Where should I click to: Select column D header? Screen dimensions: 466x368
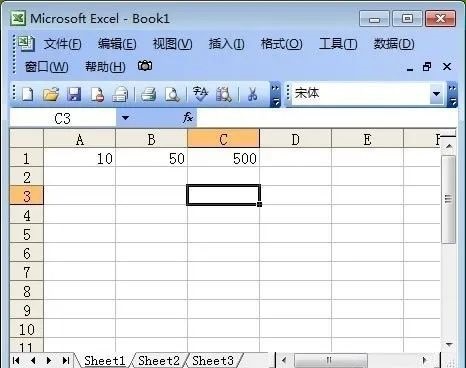coord(295,139)
